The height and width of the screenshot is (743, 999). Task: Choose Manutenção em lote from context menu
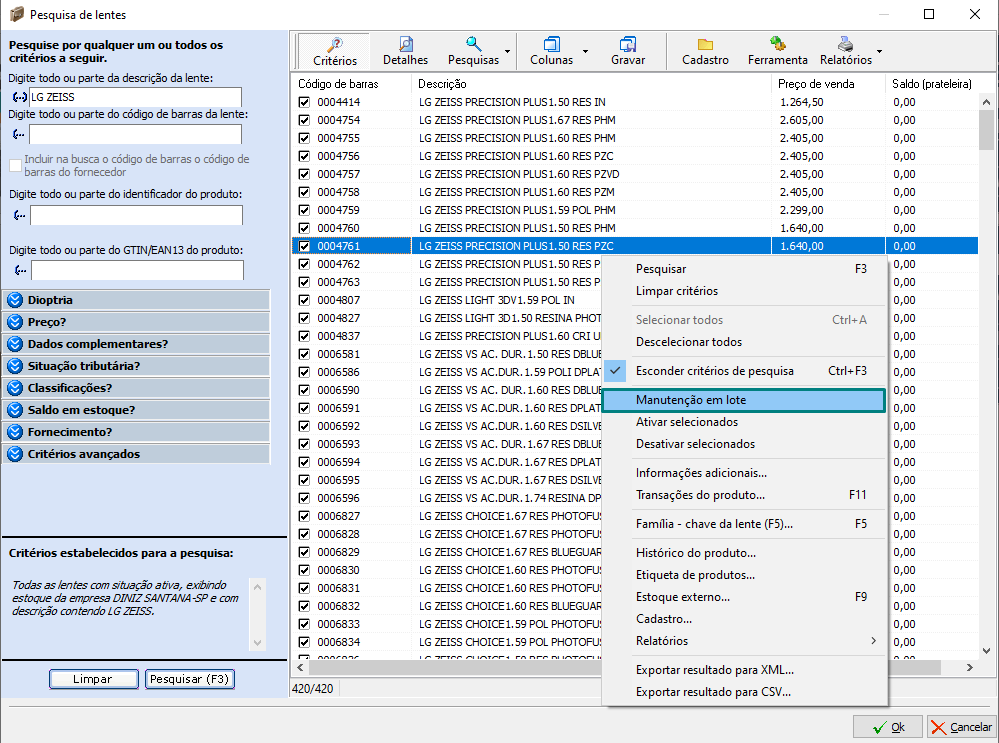(744, 400)
